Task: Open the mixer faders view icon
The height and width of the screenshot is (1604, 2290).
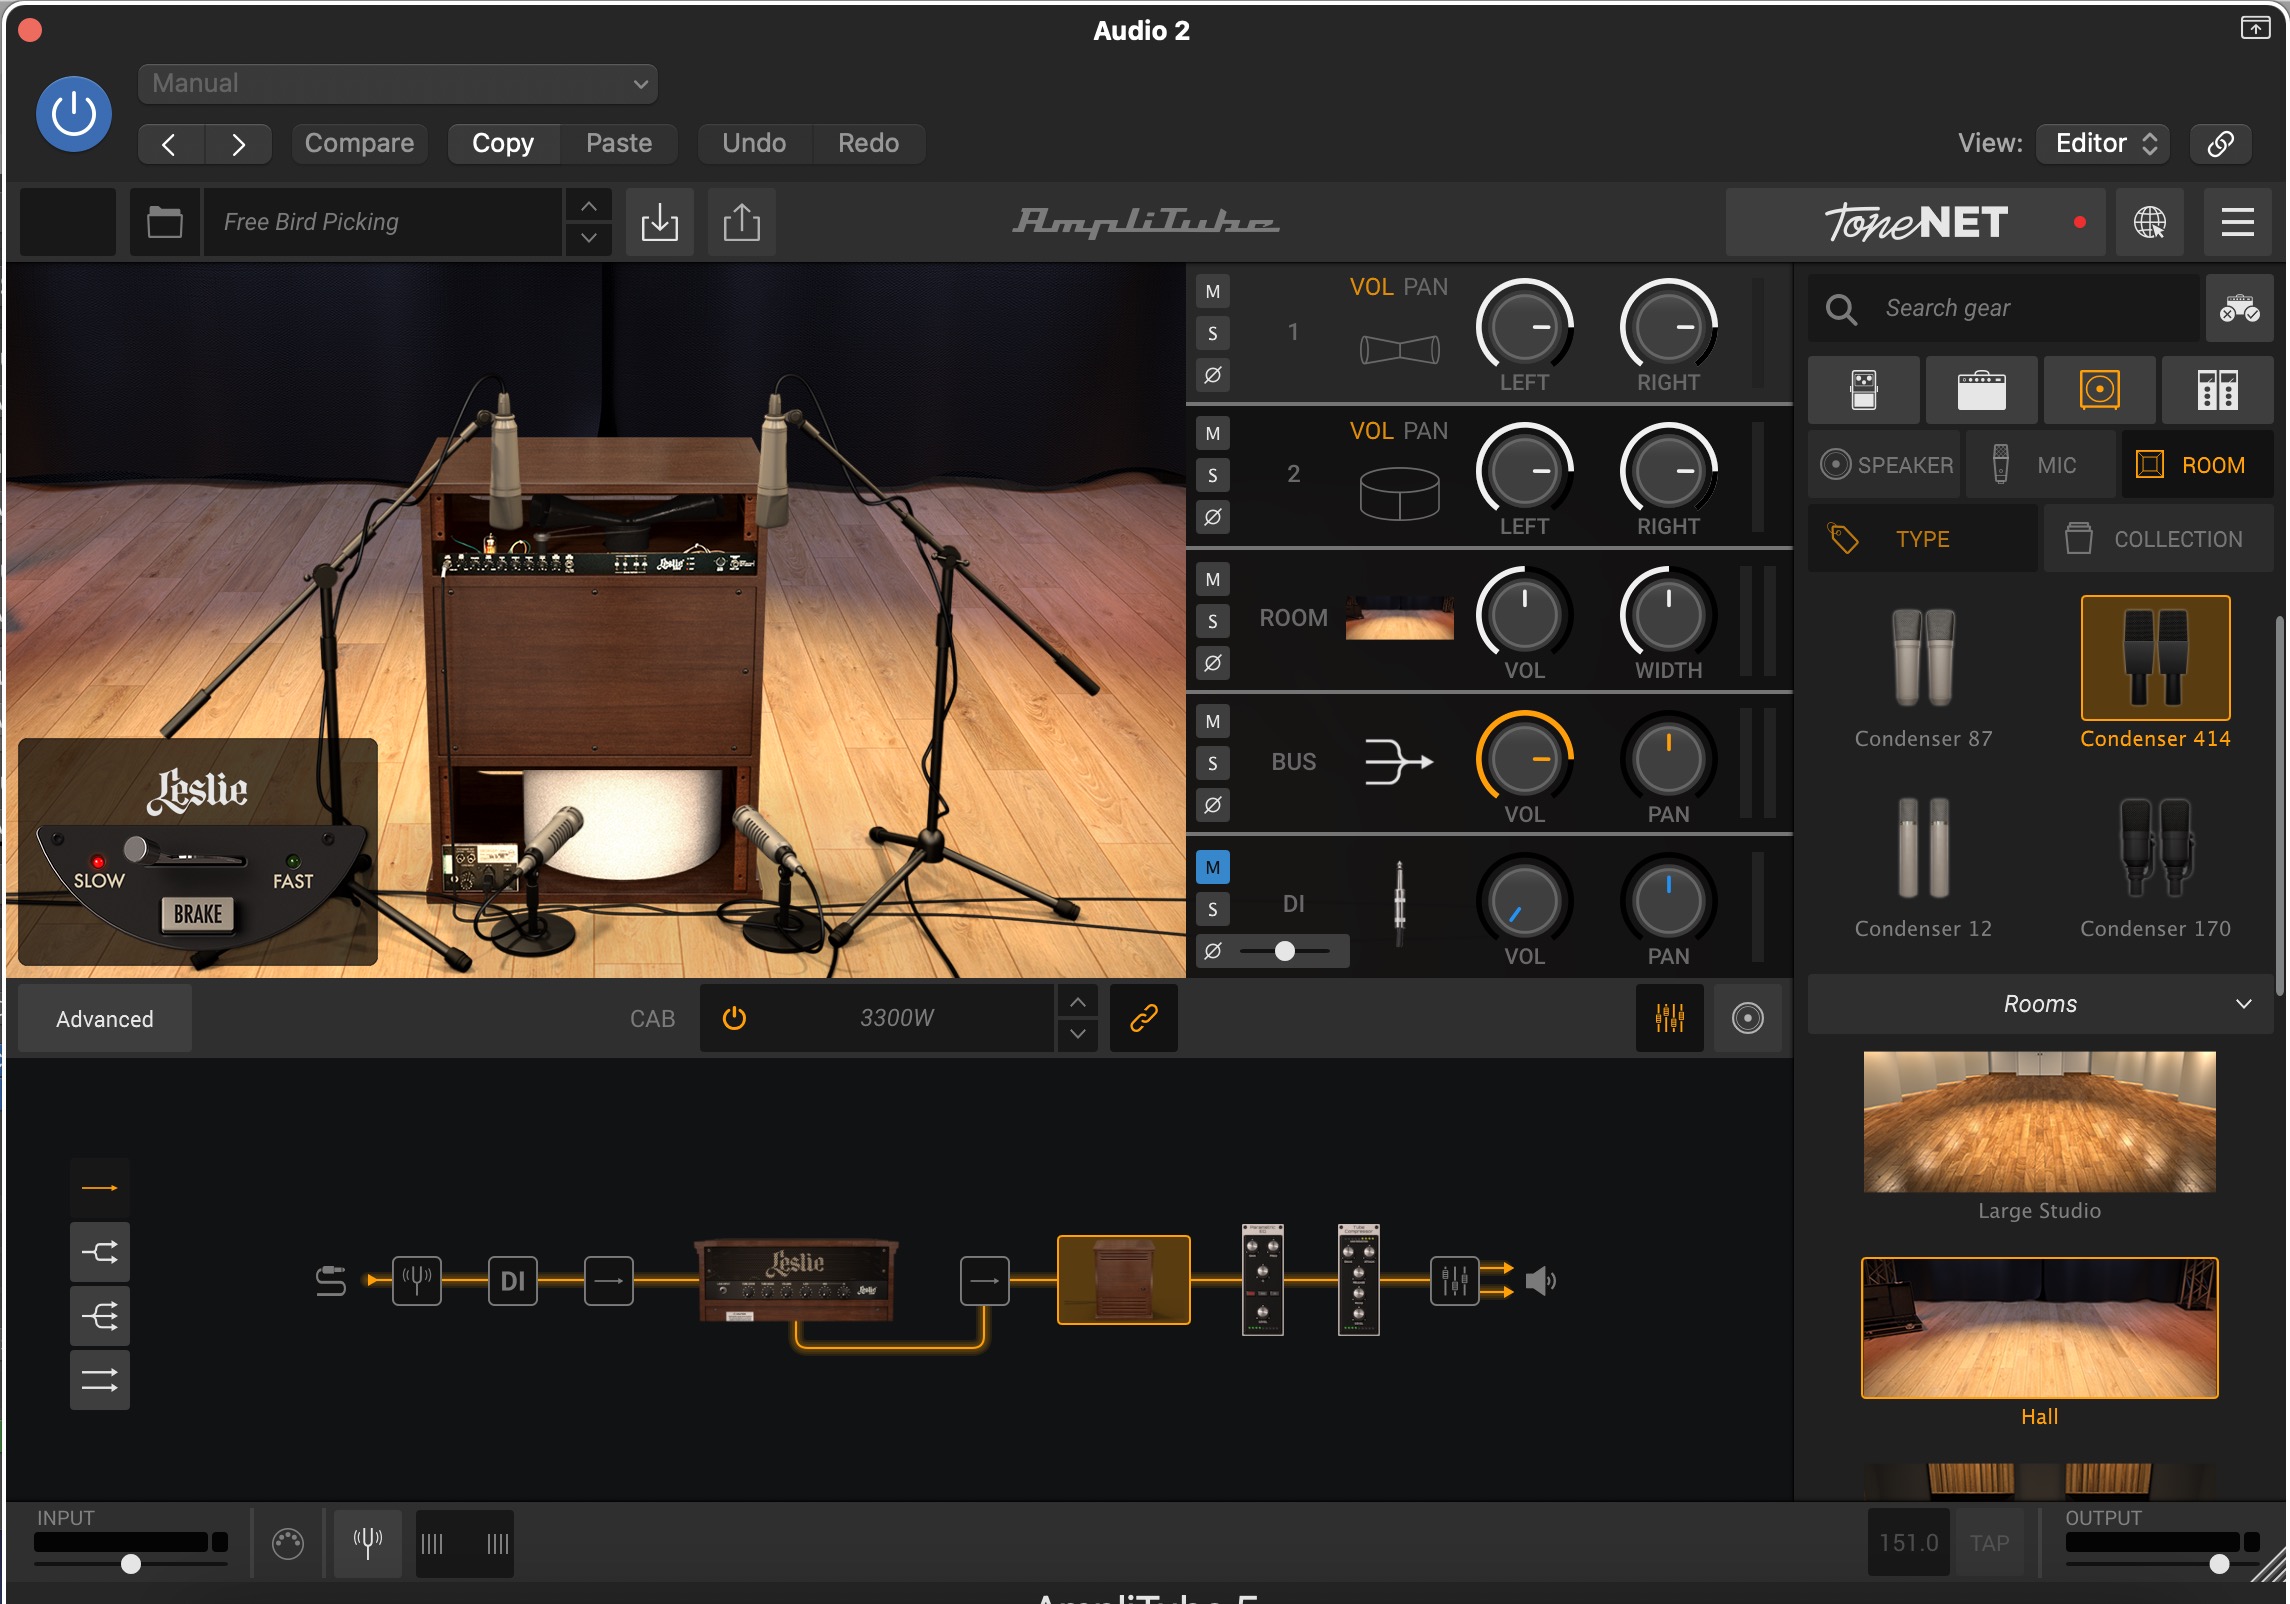Action: click(x=1669, y=1018)
